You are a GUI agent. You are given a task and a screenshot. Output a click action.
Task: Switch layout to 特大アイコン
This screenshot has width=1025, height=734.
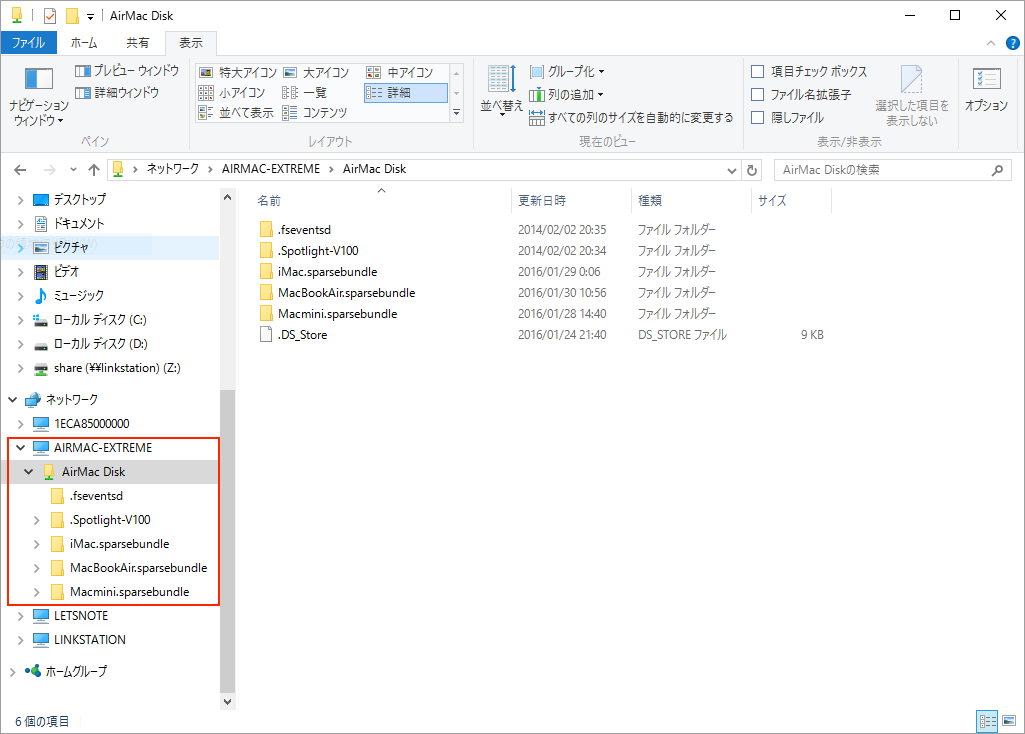[239, 73]
